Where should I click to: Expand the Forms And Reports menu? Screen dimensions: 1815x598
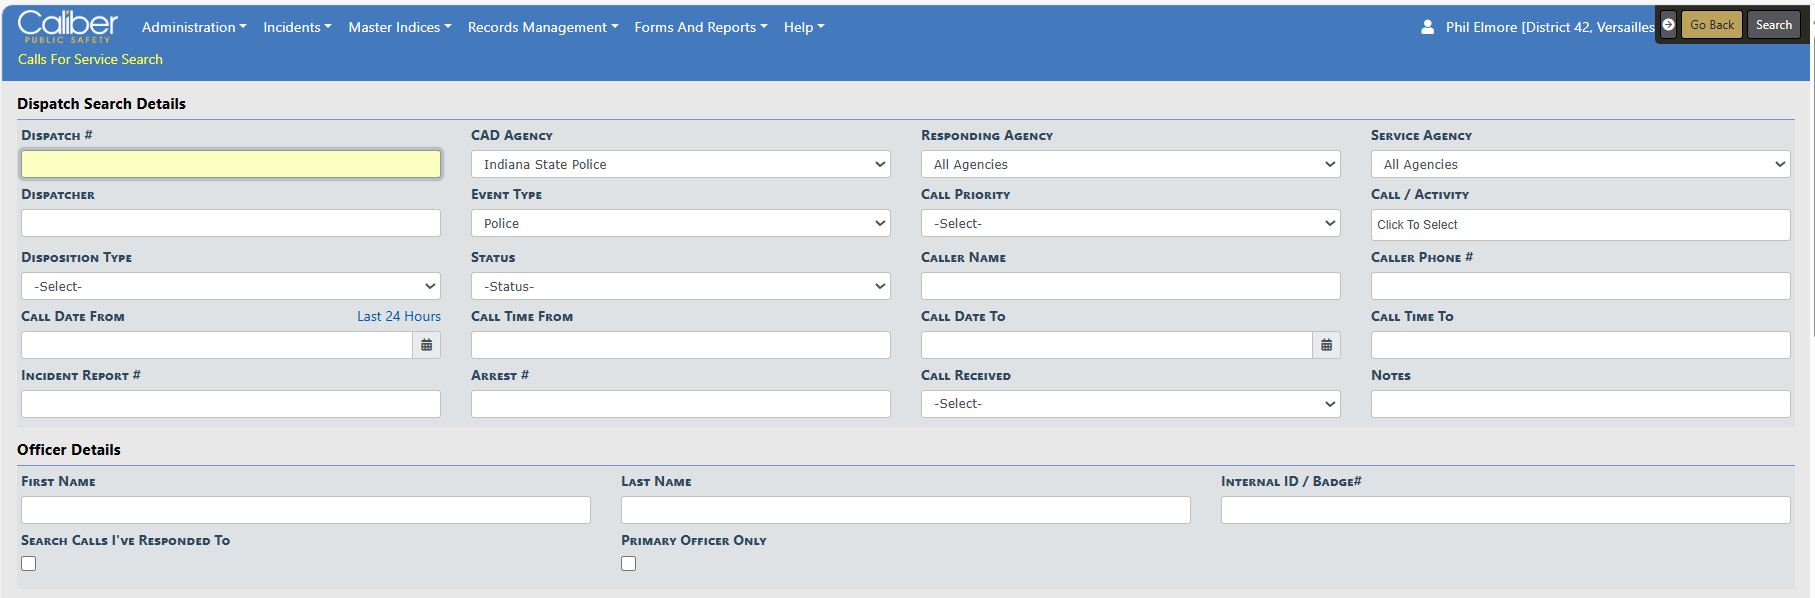700,27
